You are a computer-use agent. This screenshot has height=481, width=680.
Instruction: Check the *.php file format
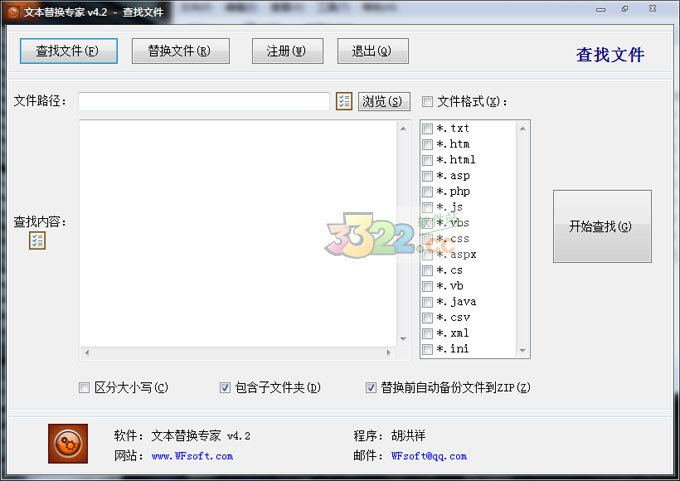point(427,191)
